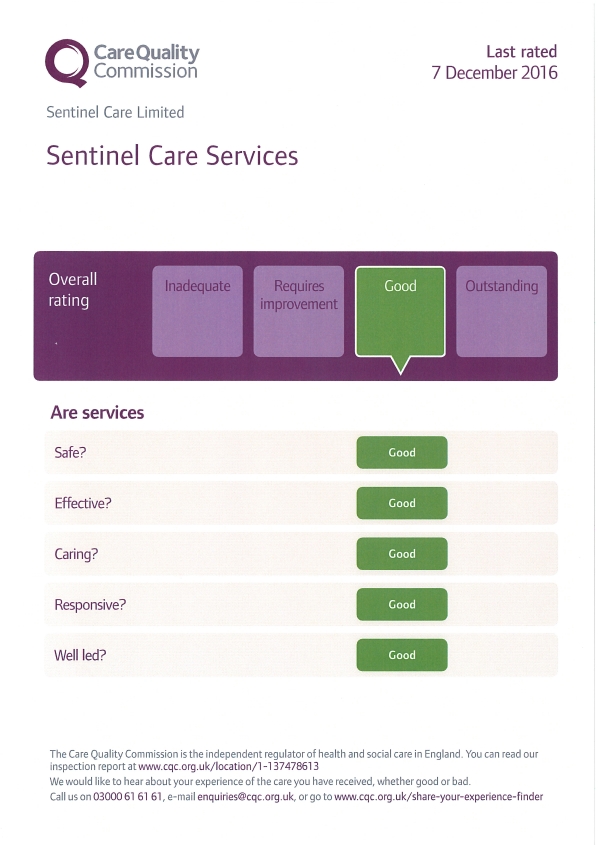The image size is (598, 845).
Task: Select the Inadequate rating box
Action: pyautogui.click(x=197, y=311)
